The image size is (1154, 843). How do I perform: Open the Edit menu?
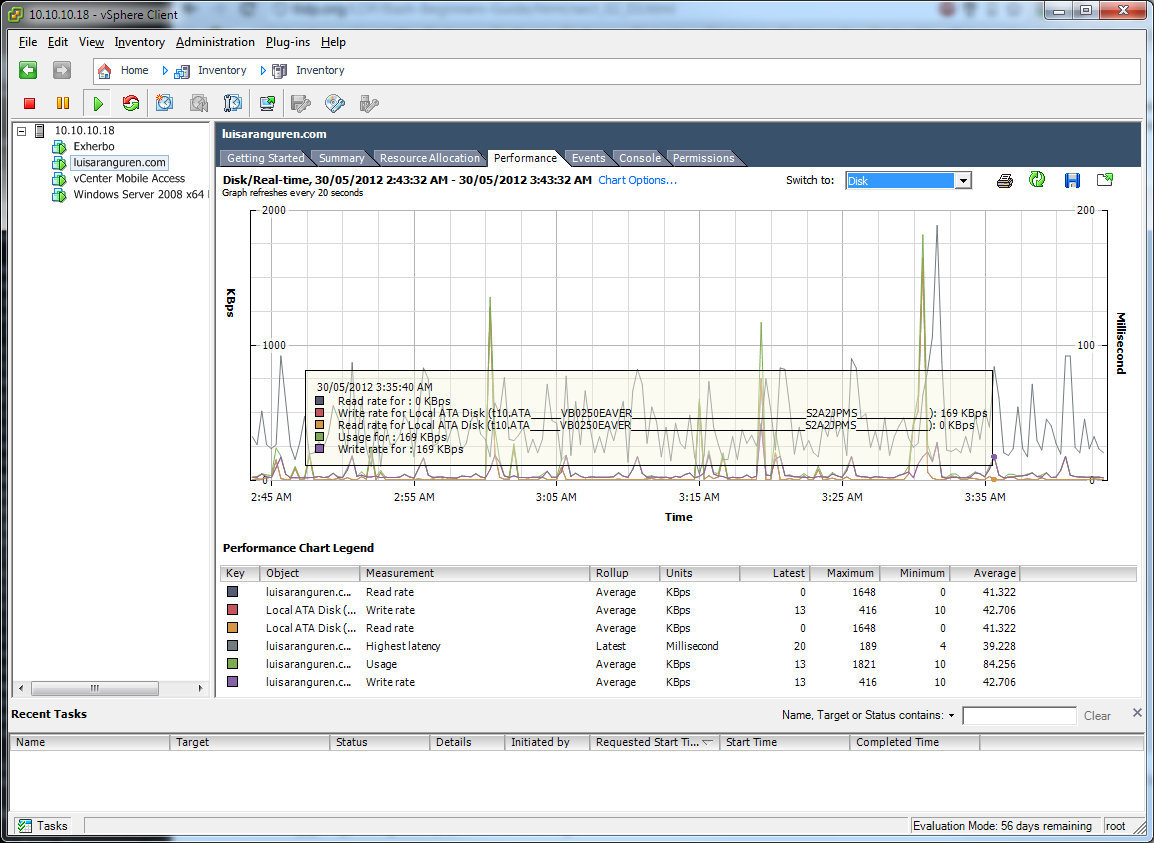click(58, 42)
